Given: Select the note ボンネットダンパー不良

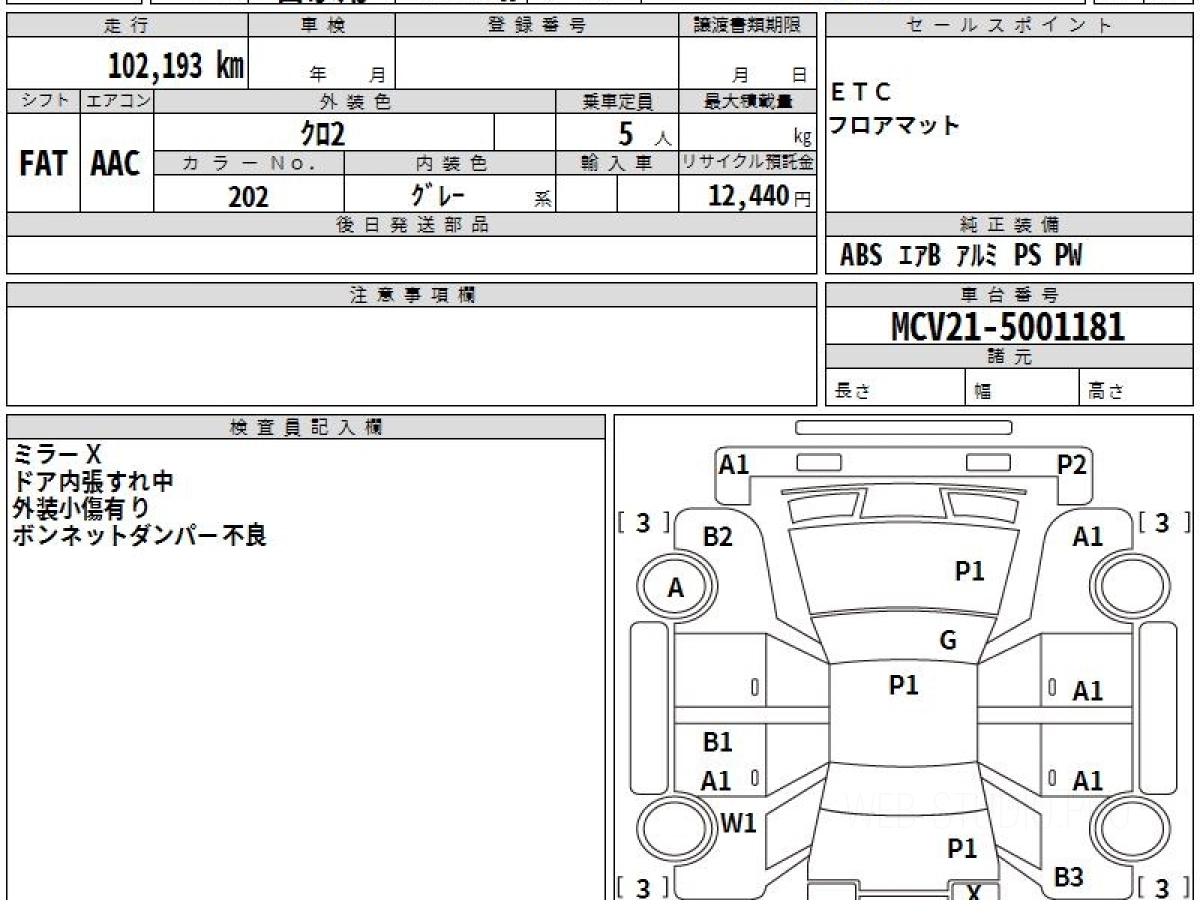Looking at the screenshot, I should click(x=139, y=535).
